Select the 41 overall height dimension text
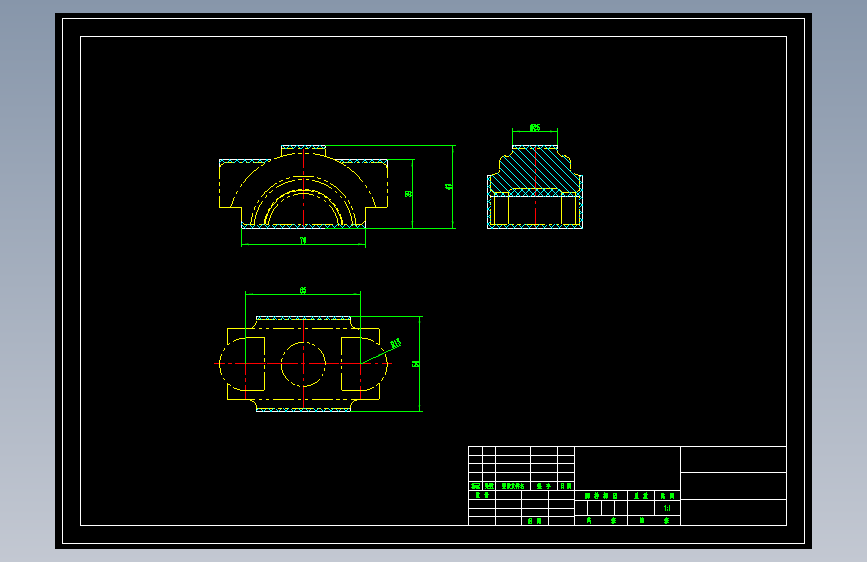 point(448,187)
